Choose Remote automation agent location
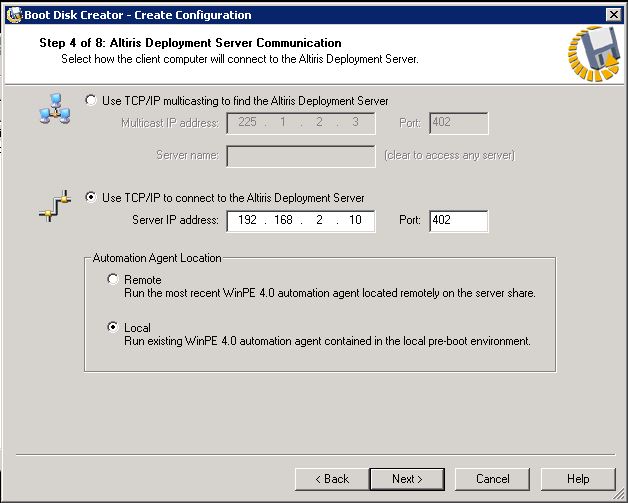Screen dimensions: 628x503 tap(113, 279)
